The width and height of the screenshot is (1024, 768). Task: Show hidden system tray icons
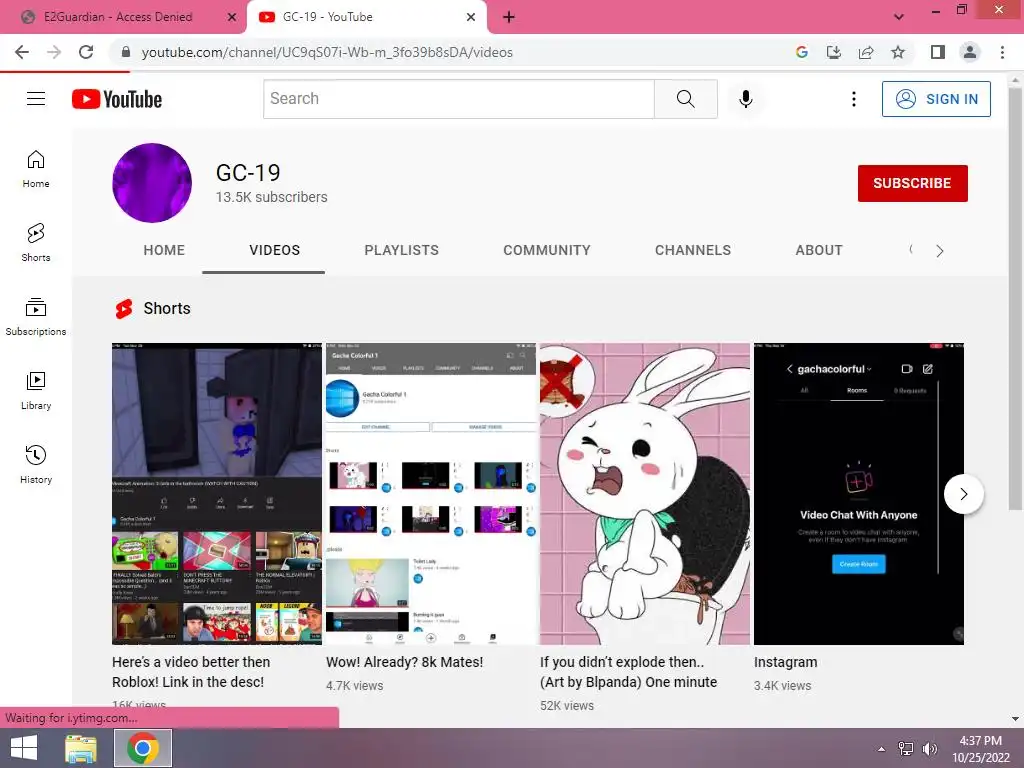click(882, 748)
